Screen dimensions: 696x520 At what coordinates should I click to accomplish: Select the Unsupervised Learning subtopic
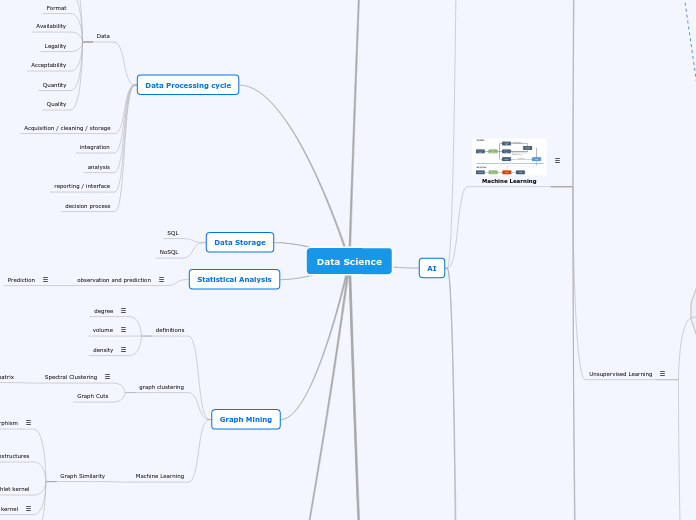click(x=621, y=374)
